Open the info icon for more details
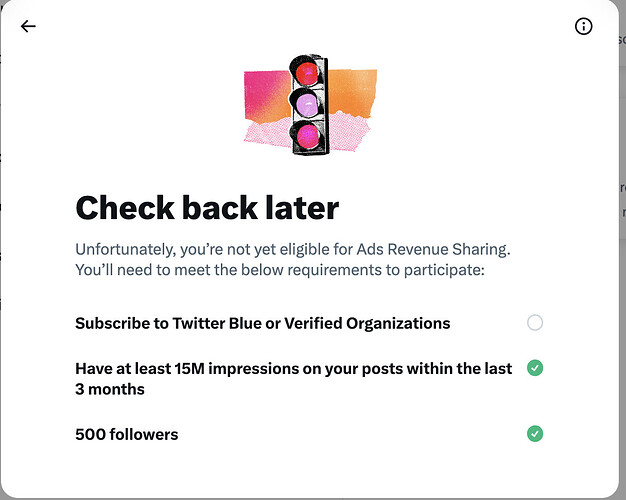The height and width of the screenshot is (500, 626). click(x=583, y=27)
